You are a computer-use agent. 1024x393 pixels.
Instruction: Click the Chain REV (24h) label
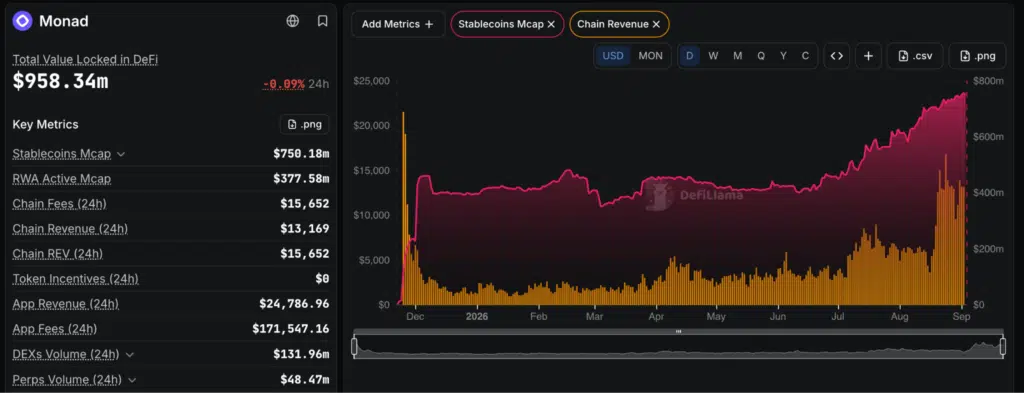coord(57,253)
